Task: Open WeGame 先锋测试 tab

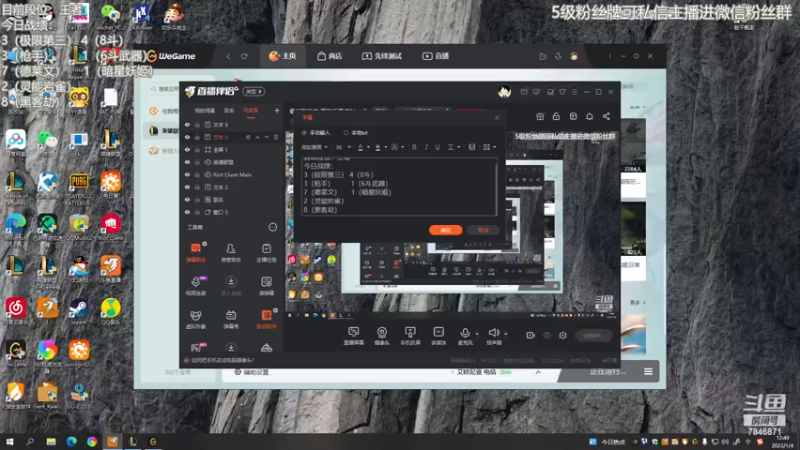Action: click(382, 56)
